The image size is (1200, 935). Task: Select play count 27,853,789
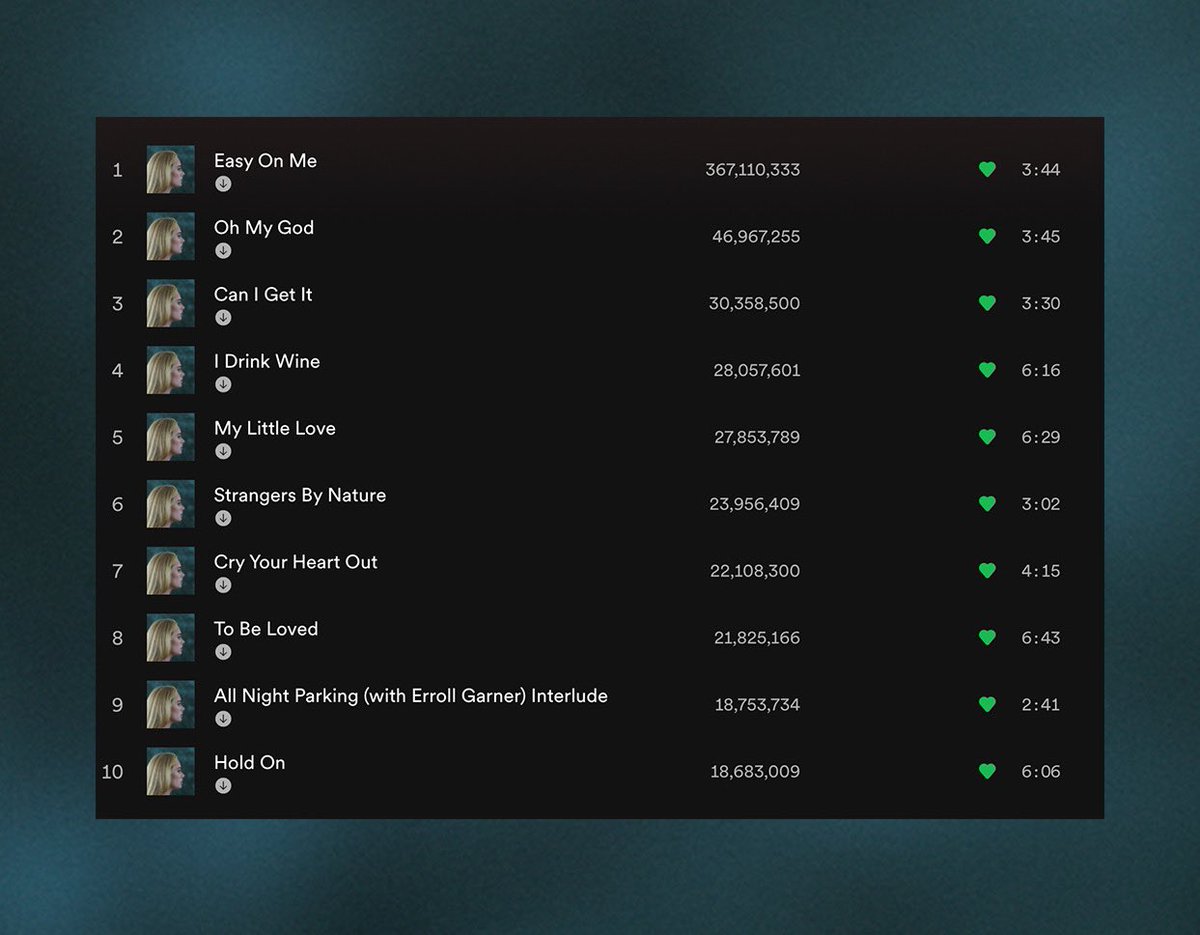(757, 438)
